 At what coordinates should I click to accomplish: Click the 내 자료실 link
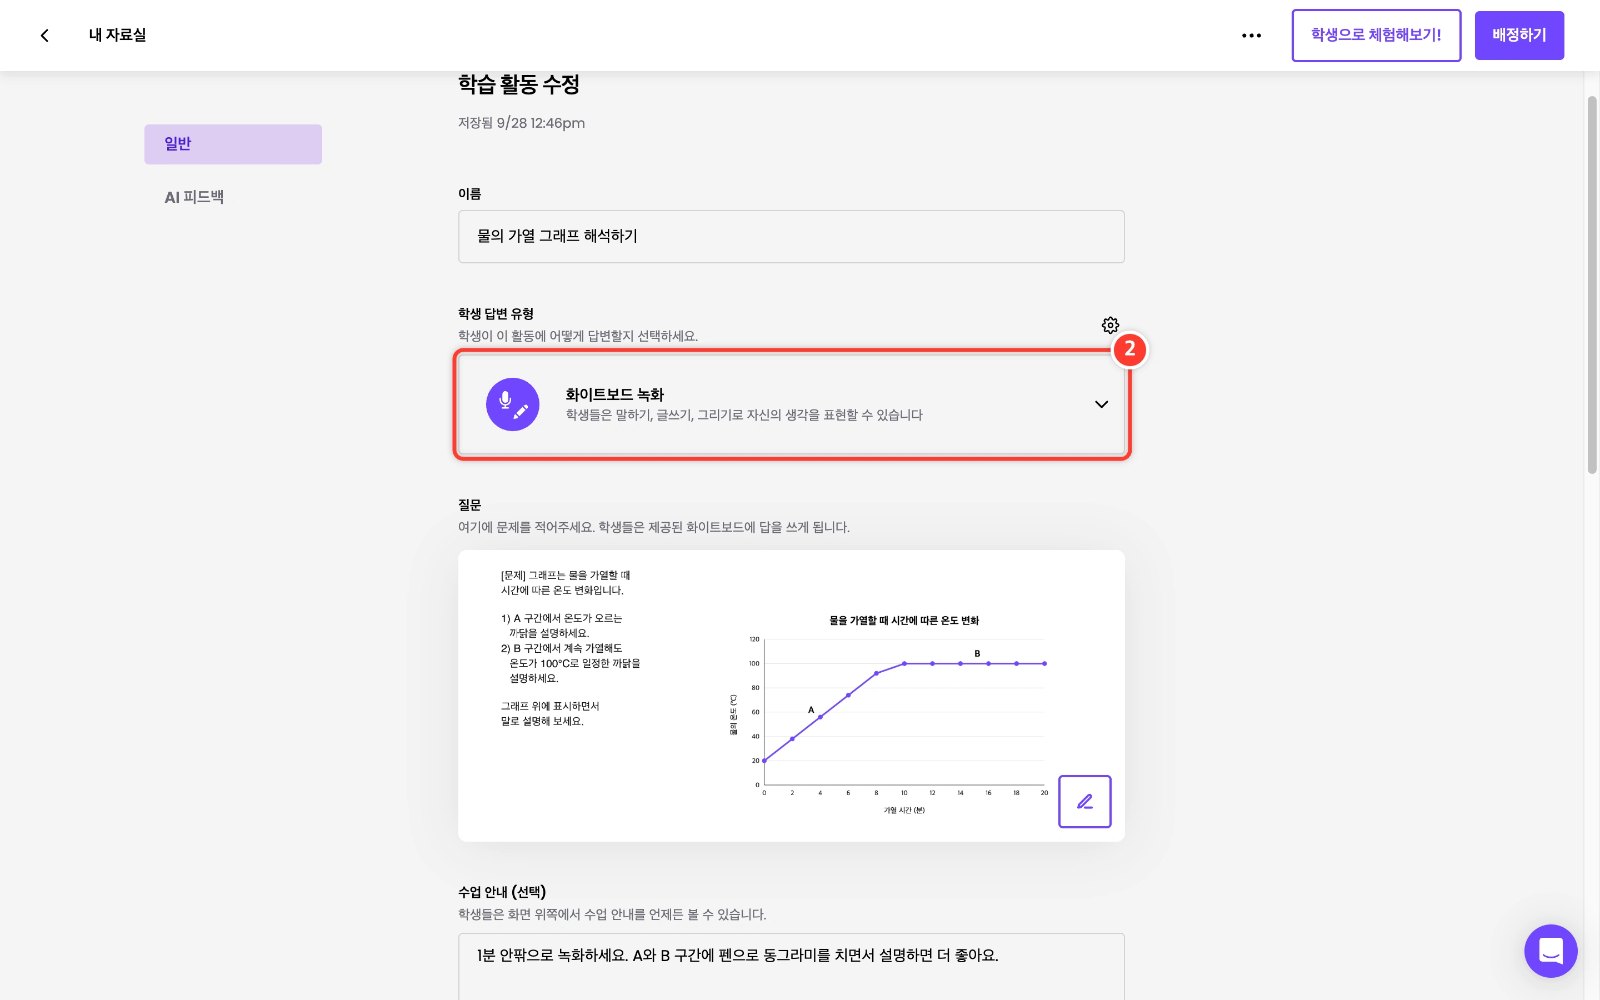117,35
